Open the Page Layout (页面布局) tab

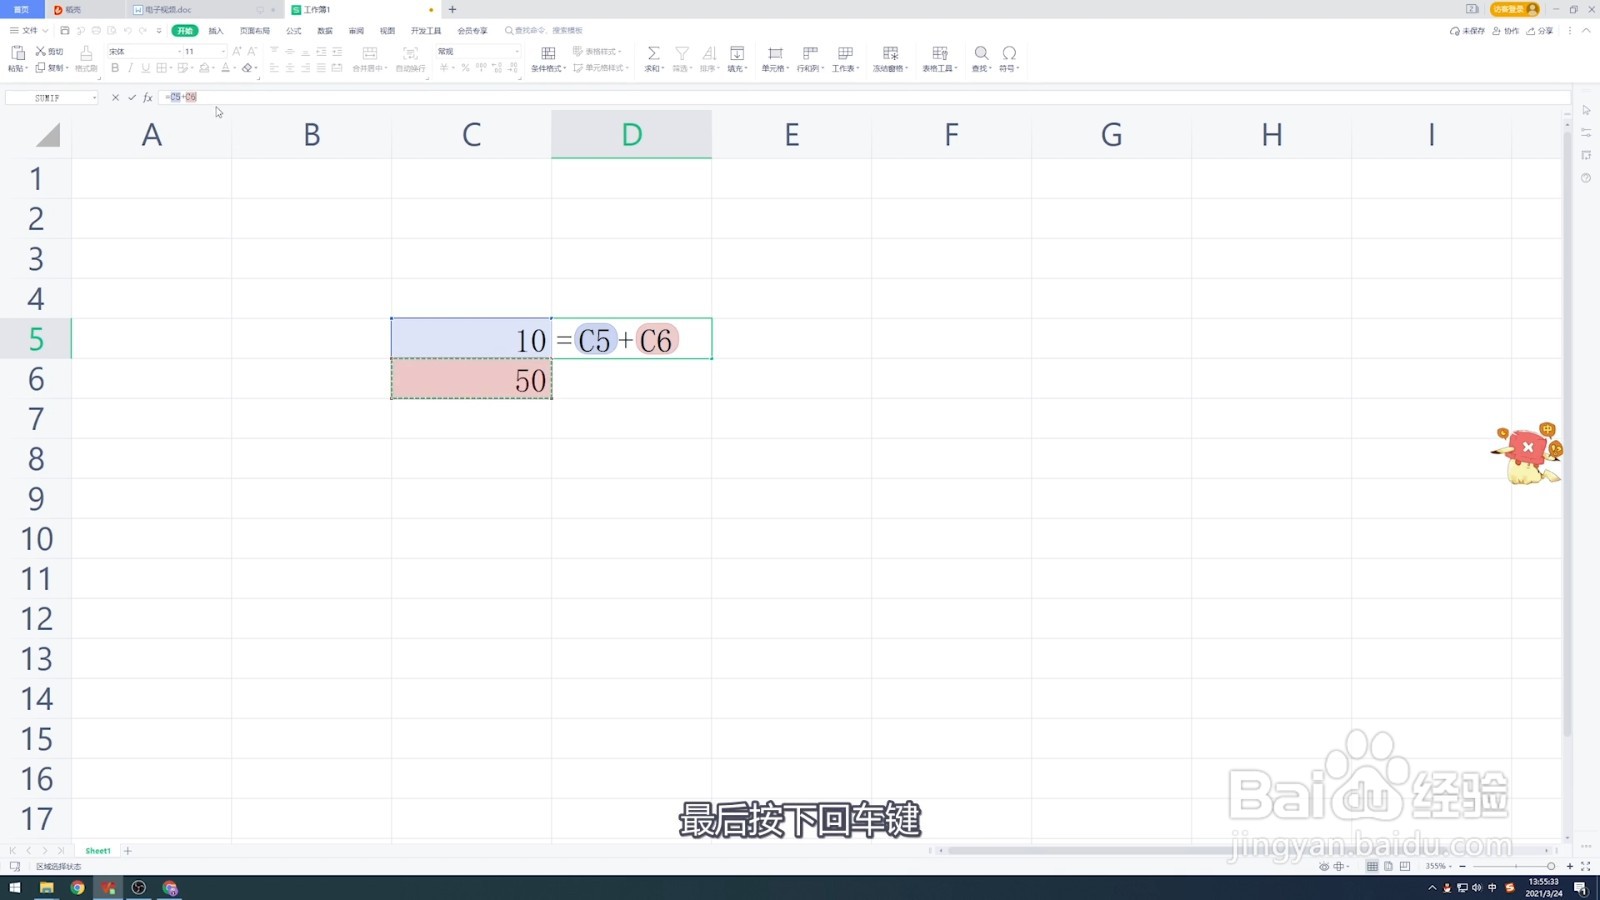(255, 31)
